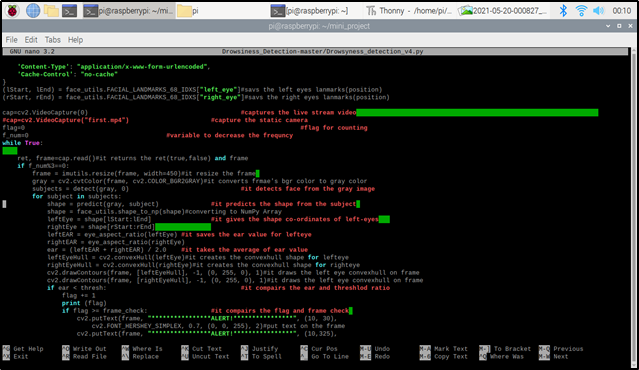Click Copy Text shortcut label
Viewport: 639px width, 370px height.
[x=451, y=357]
